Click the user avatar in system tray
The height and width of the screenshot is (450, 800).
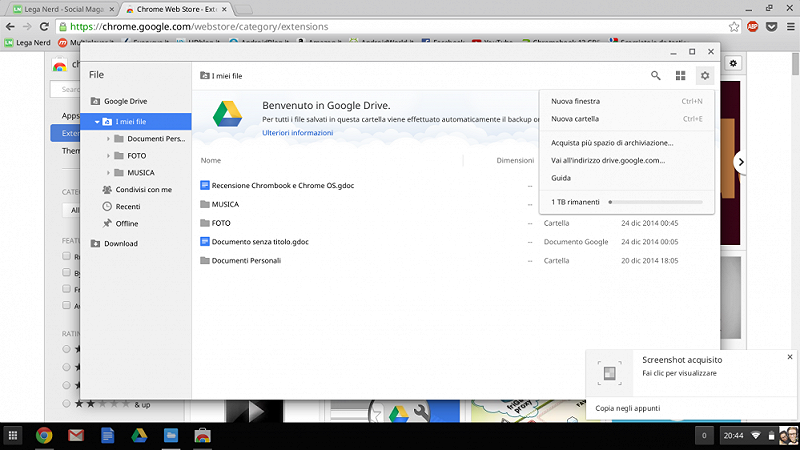click(788, 436)
